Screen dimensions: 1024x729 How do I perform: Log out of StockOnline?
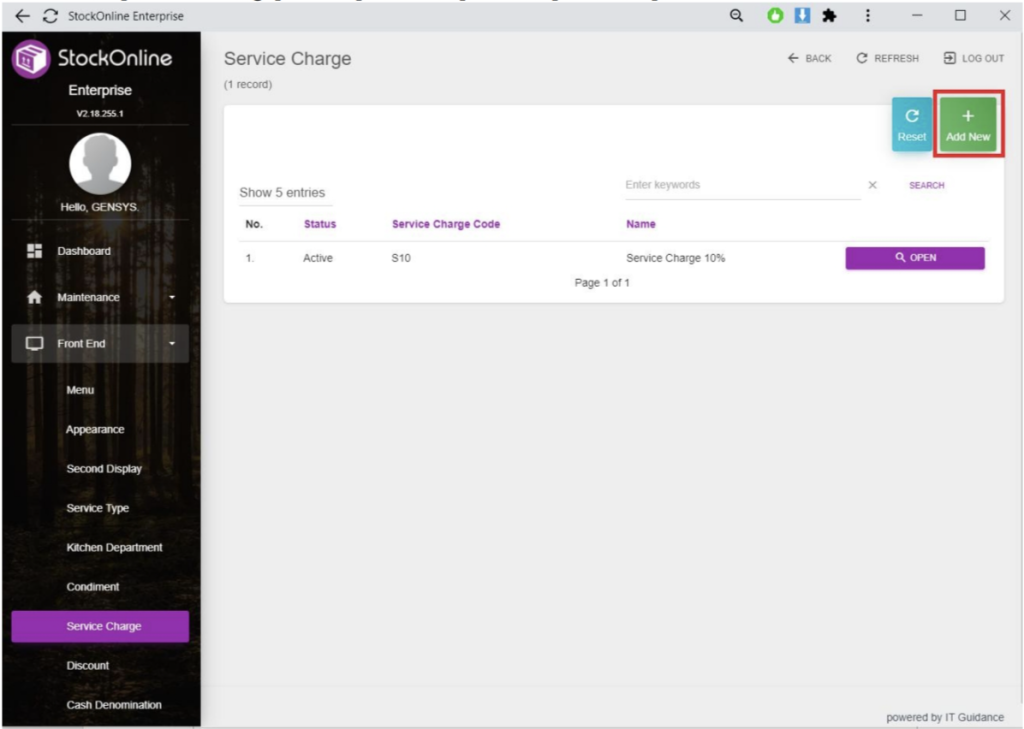[x=973, y=59]
